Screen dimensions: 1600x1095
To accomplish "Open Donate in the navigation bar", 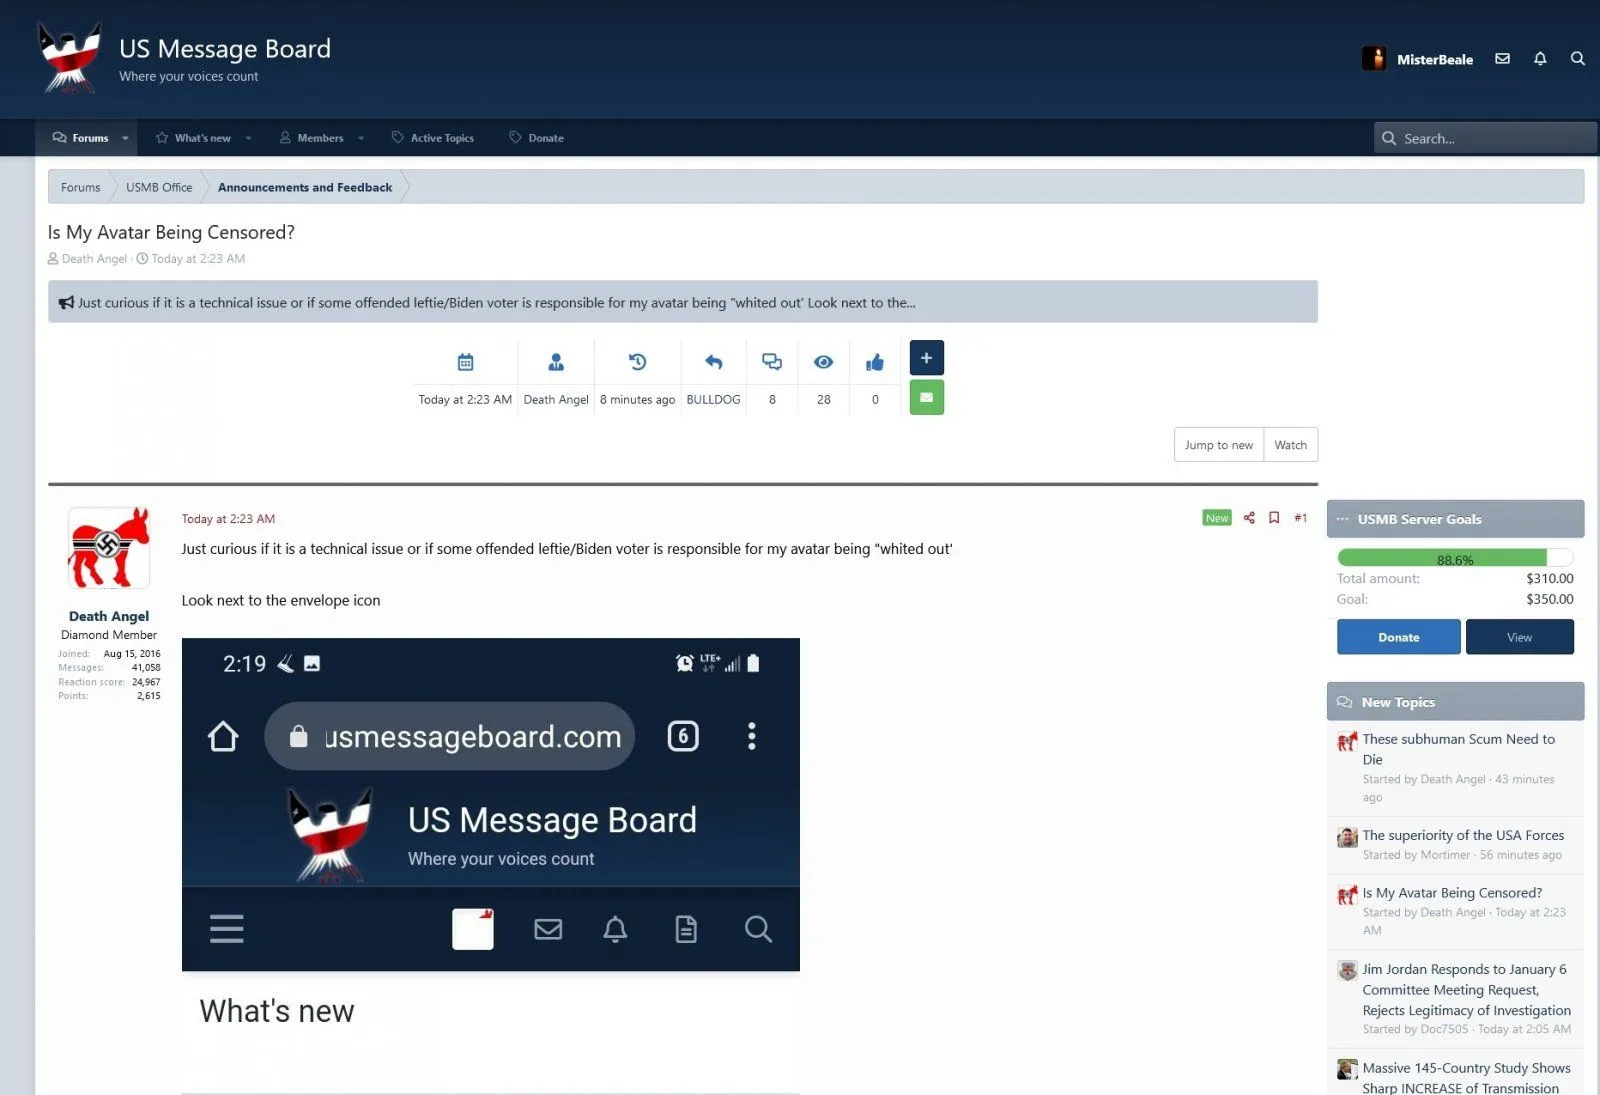I will (537, 138).
